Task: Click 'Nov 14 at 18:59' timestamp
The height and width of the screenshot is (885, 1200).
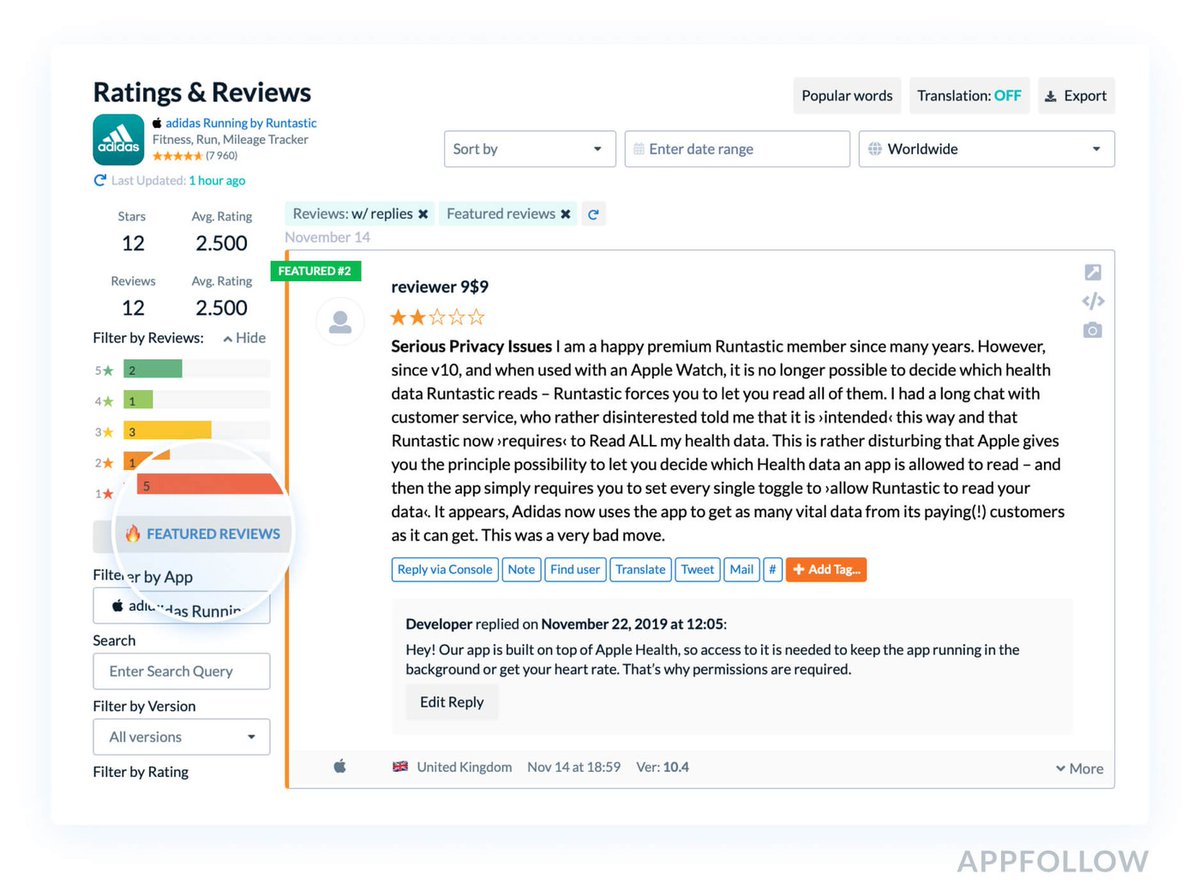Action: (x=574, y=767)
